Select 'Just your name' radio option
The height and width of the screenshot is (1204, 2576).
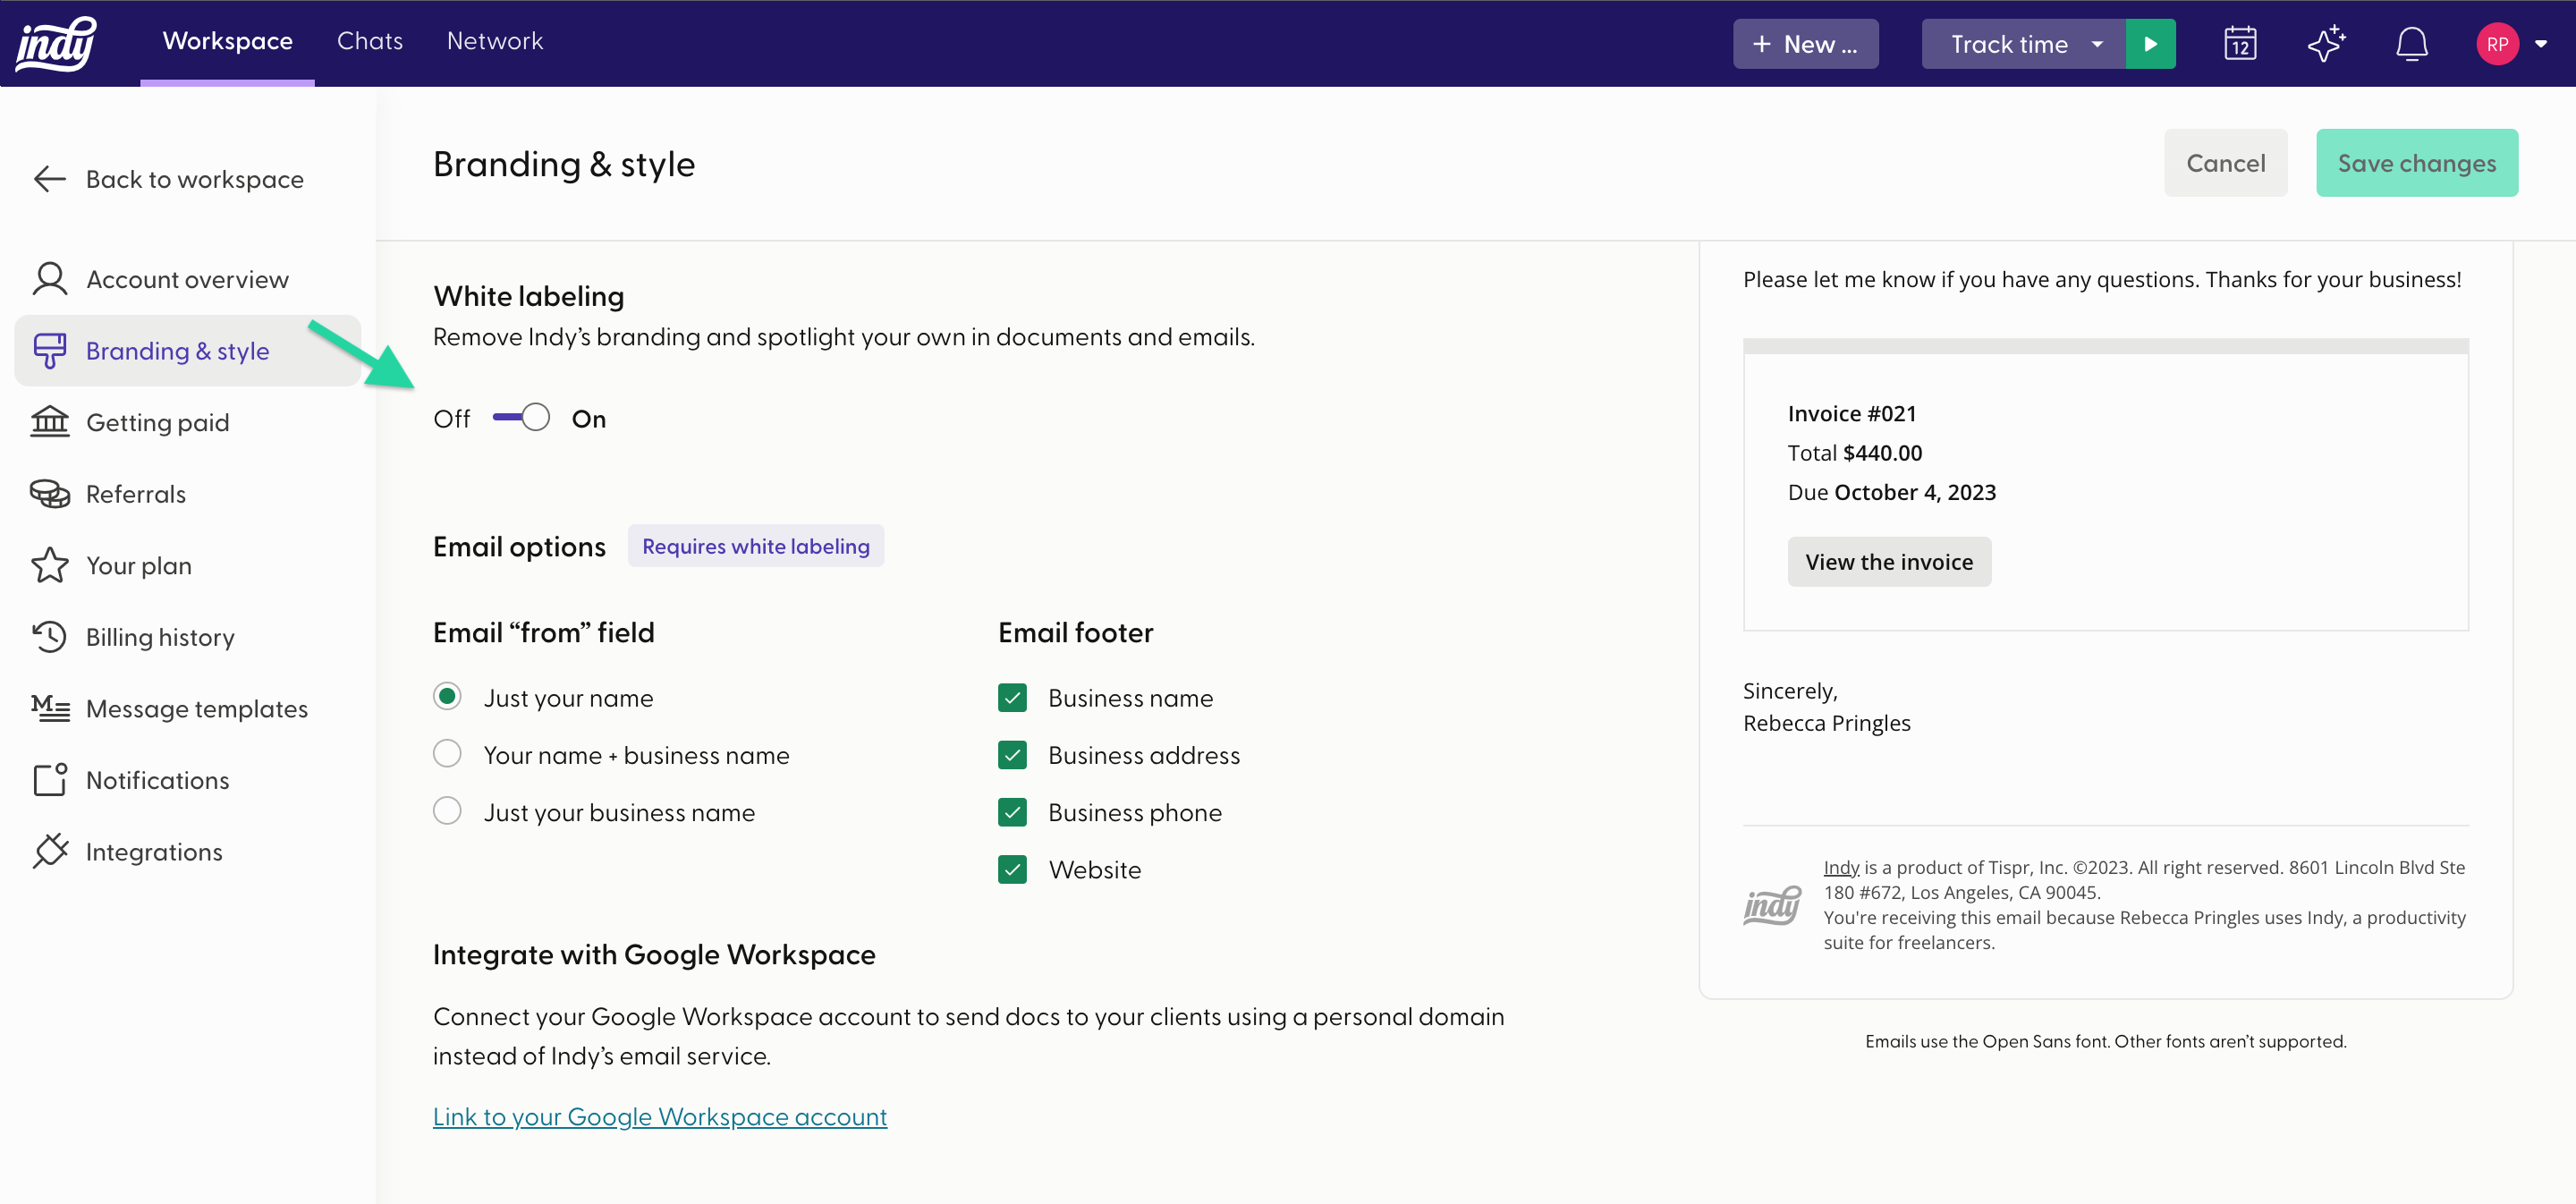447,696
